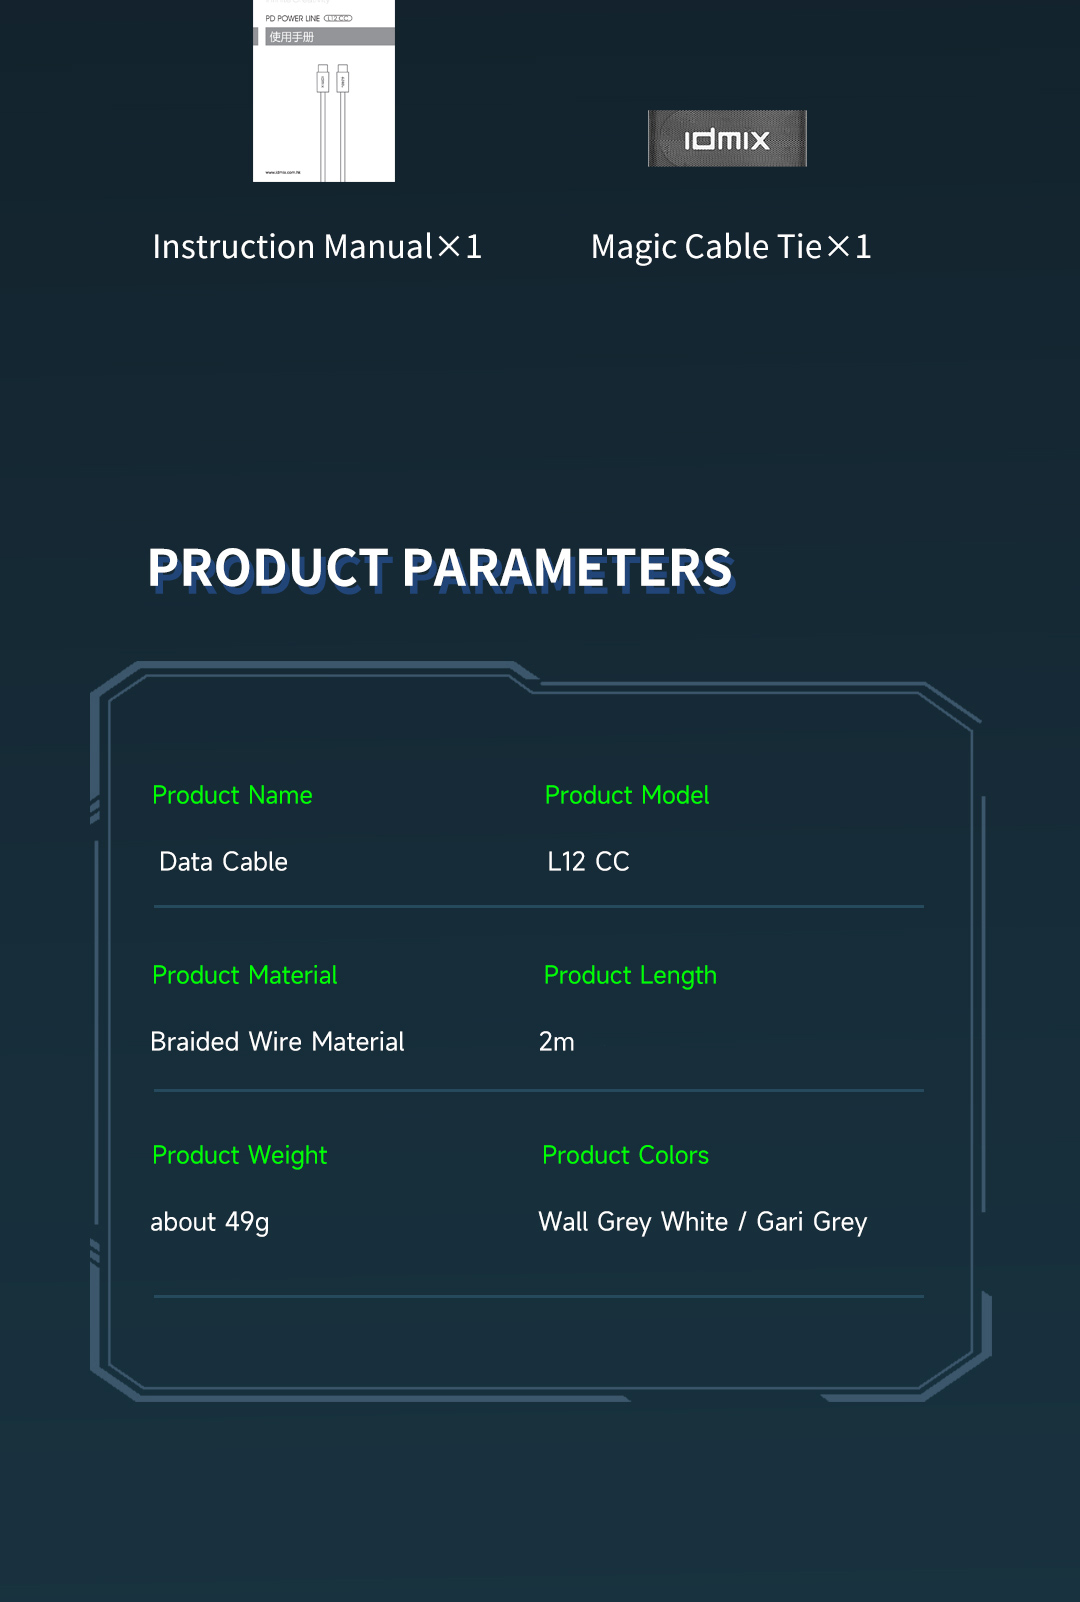Click 'Braided Wire Material' text
Screen dimensions: 1080x1602
tap(277, 1042)
